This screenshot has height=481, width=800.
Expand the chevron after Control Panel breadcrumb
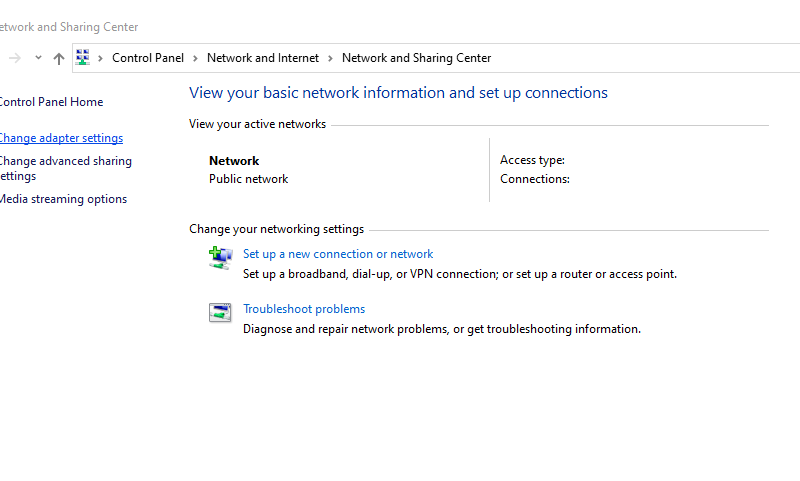(x=195, y=58)
